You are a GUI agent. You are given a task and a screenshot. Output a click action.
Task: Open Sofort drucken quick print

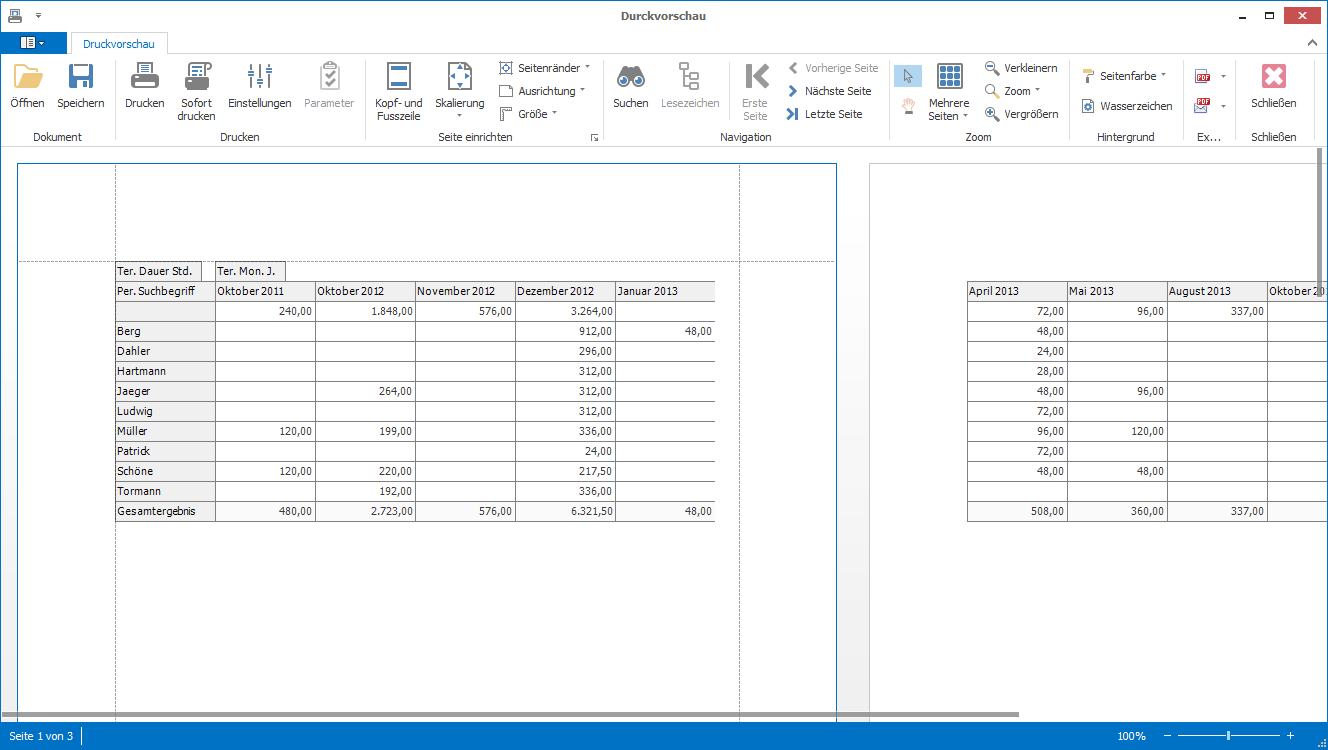(197, 78)
